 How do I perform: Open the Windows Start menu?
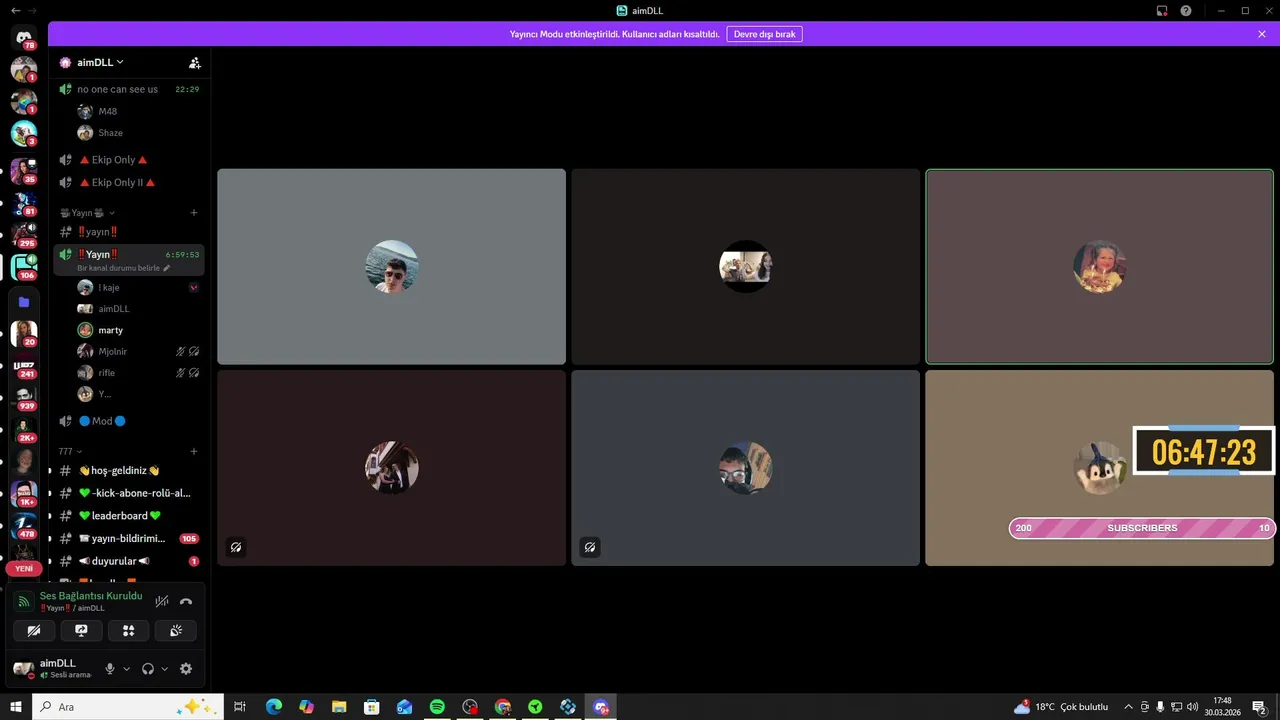[x=16, y=707]
